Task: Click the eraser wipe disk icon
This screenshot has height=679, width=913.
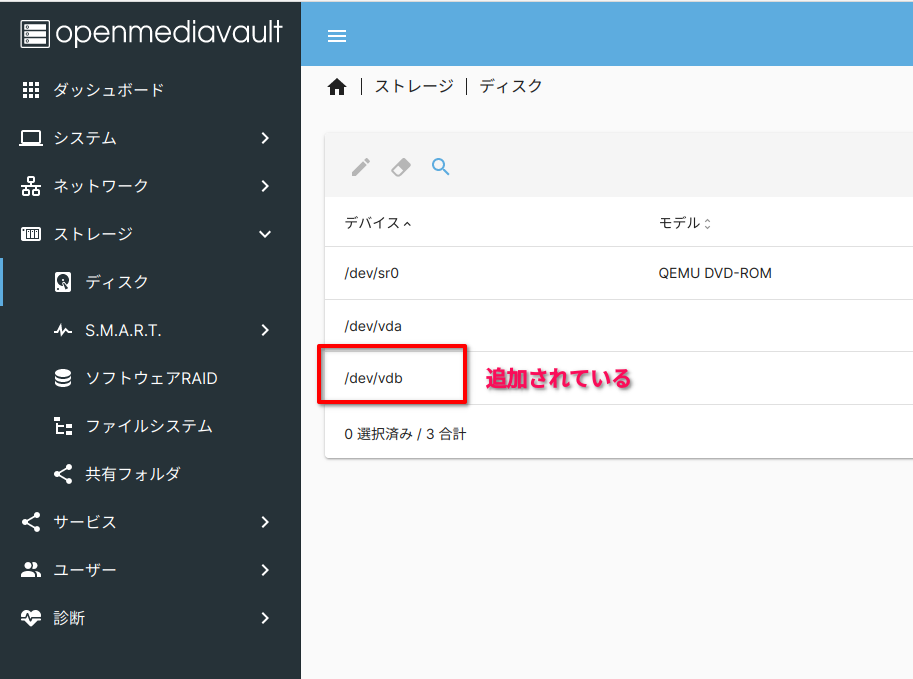Action: click(x=401, y=167)
